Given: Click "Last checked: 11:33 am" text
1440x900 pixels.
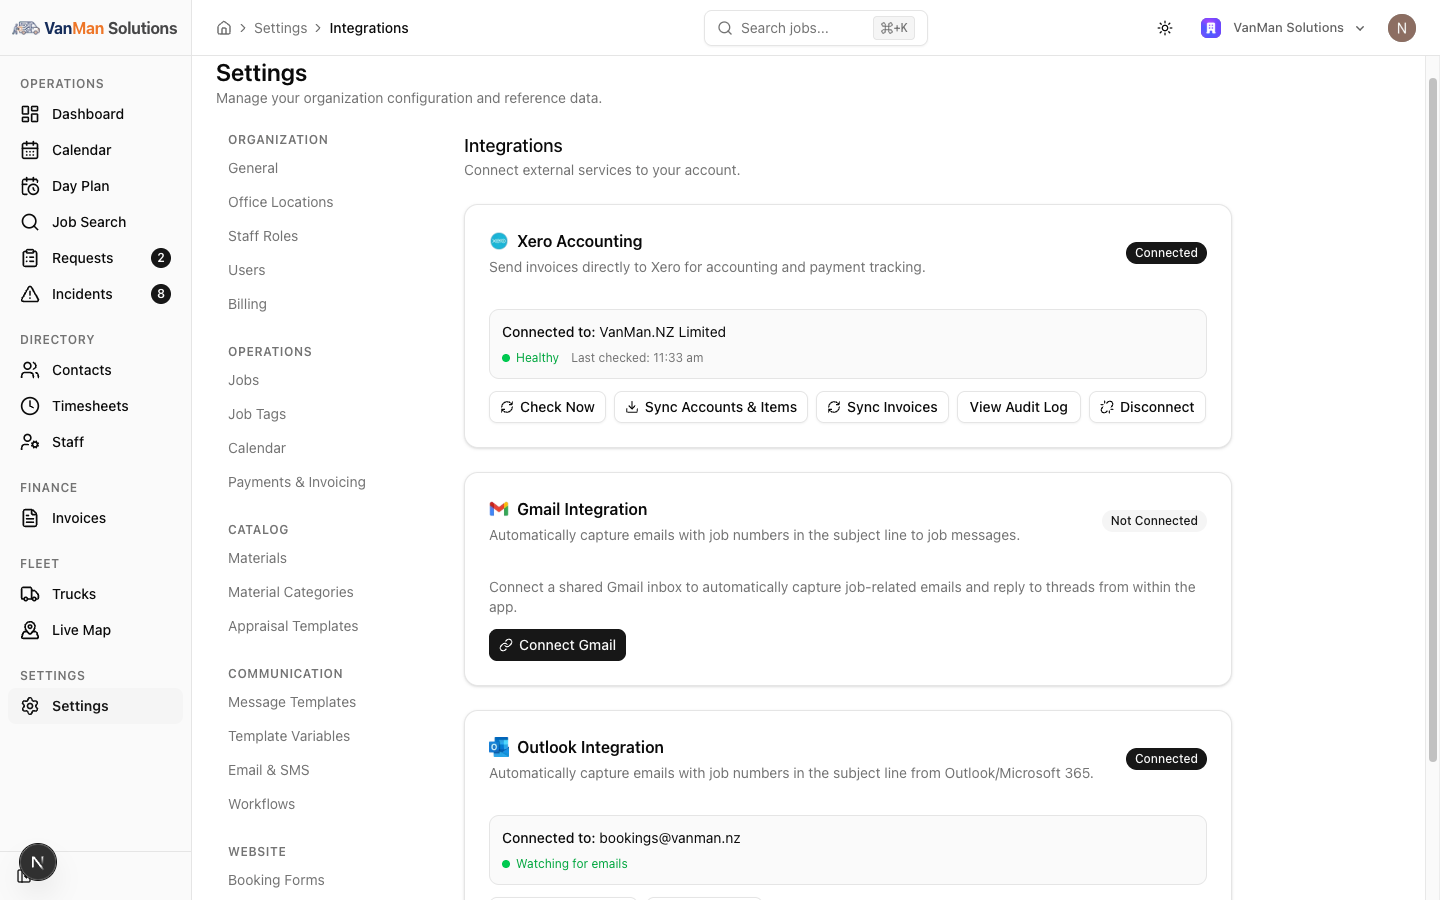Looking at the screenshot, I should 637,358.
